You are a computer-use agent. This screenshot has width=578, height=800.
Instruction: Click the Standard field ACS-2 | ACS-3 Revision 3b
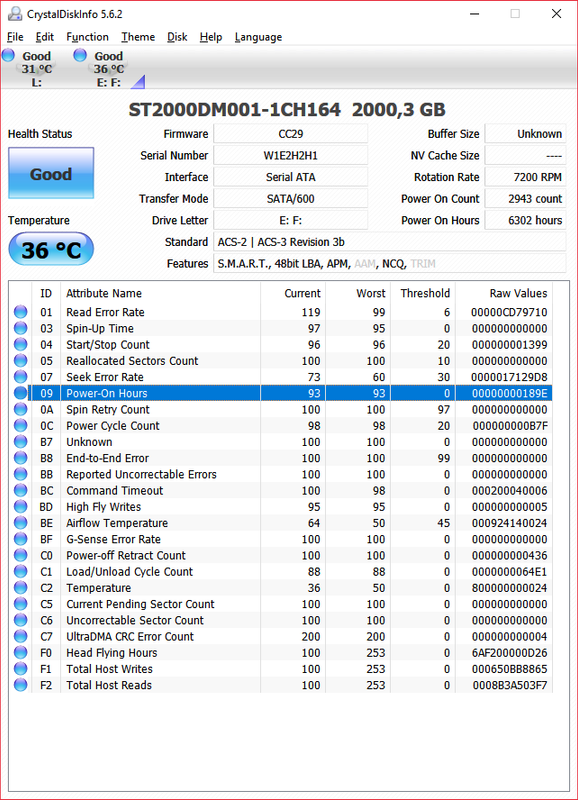(x=390, y=242)
